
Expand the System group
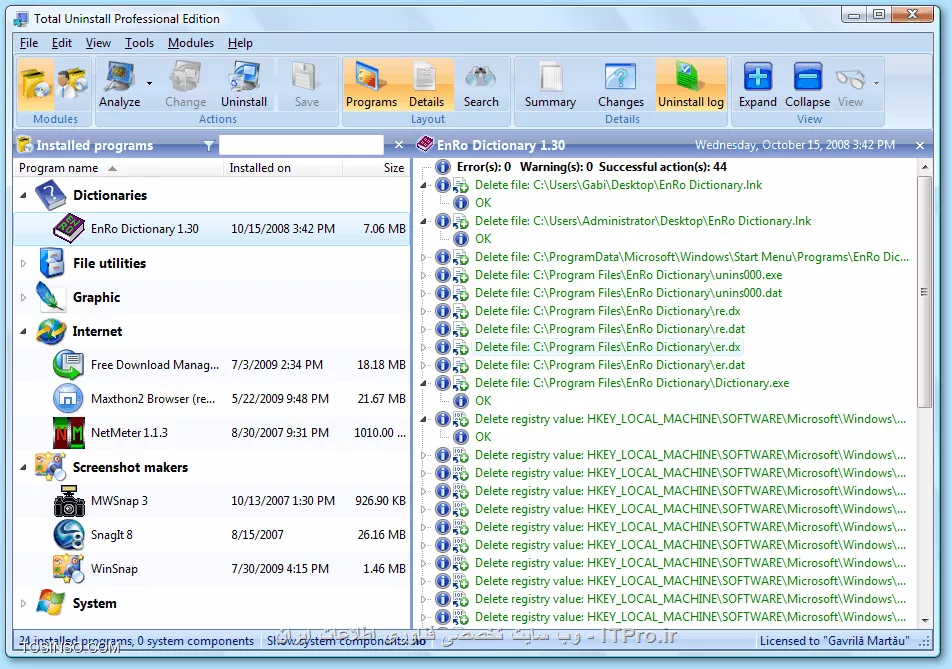(x=23, y=603)
